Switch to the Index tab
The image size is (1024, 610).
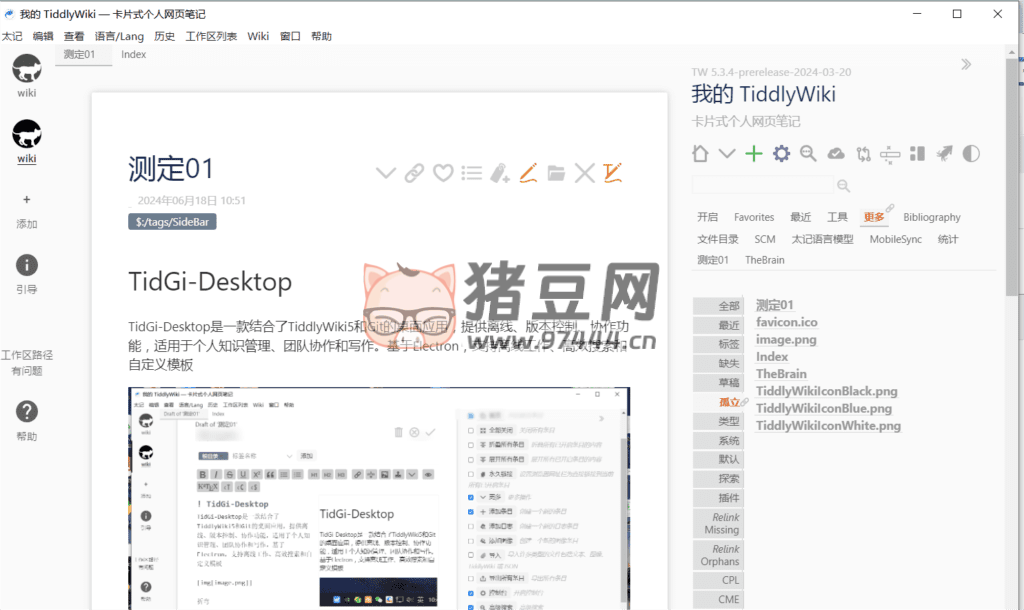click(x=133, y=55)
